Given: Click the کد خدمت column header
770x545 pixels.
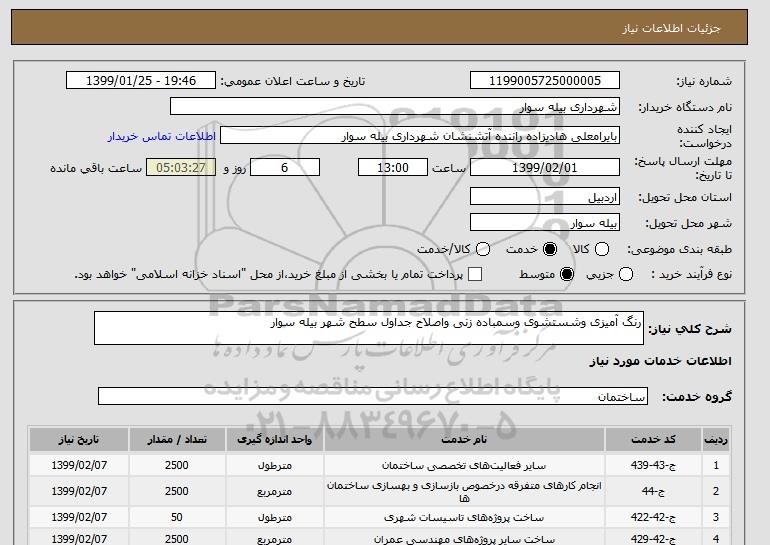Looking at the screenshot, I should [x=653, y=439].
